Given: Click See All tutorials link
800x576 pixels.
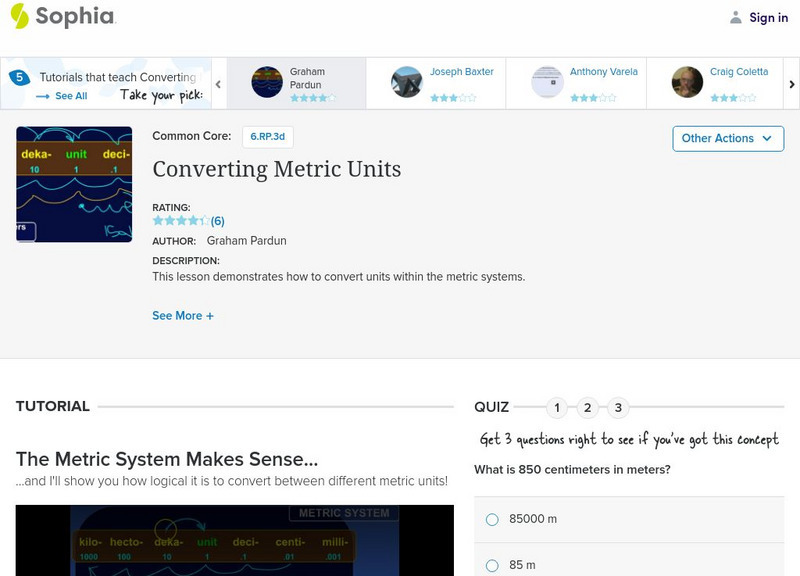Looking at the screenshot, I should coord(71,96).
